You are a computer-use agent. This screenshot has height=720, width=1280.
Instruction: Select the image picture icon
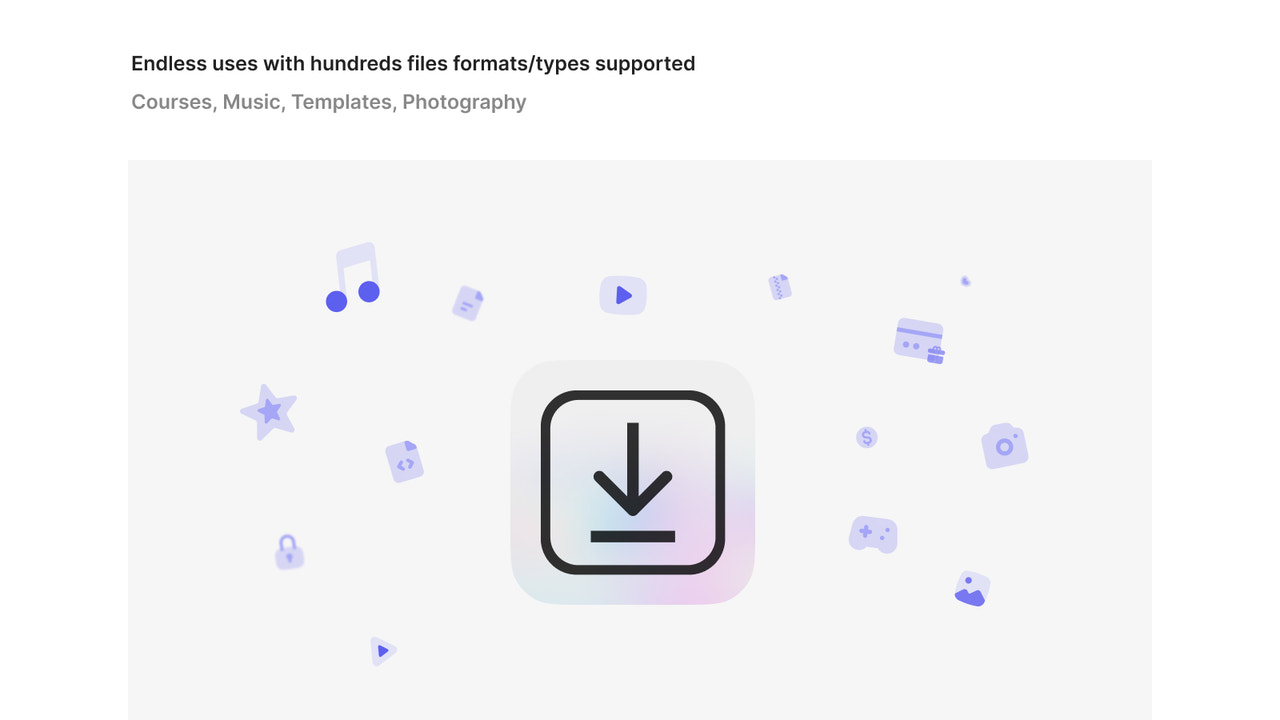pos(972,589)
